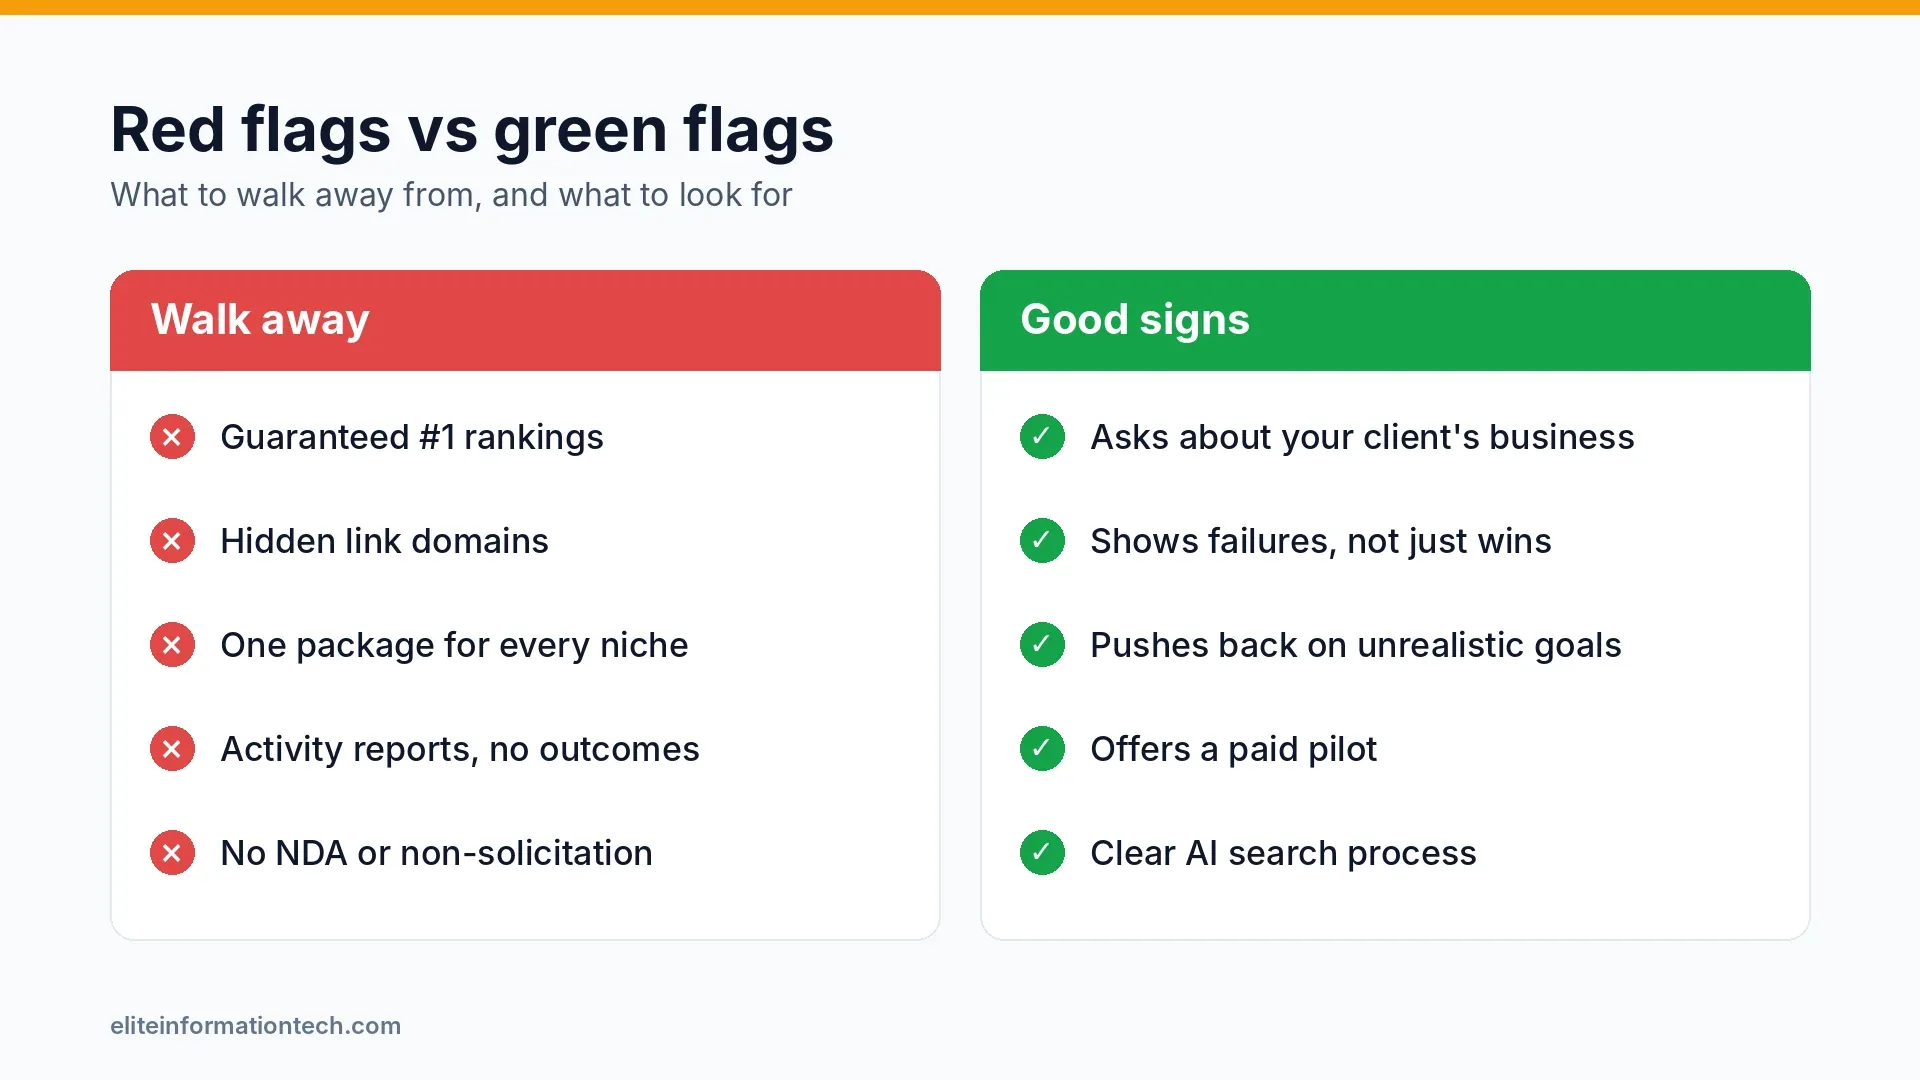The height and width of the screenshot is (1080, 1920).
Task: Click the "Red flags vs green flags" title
Action: (472, 130)
